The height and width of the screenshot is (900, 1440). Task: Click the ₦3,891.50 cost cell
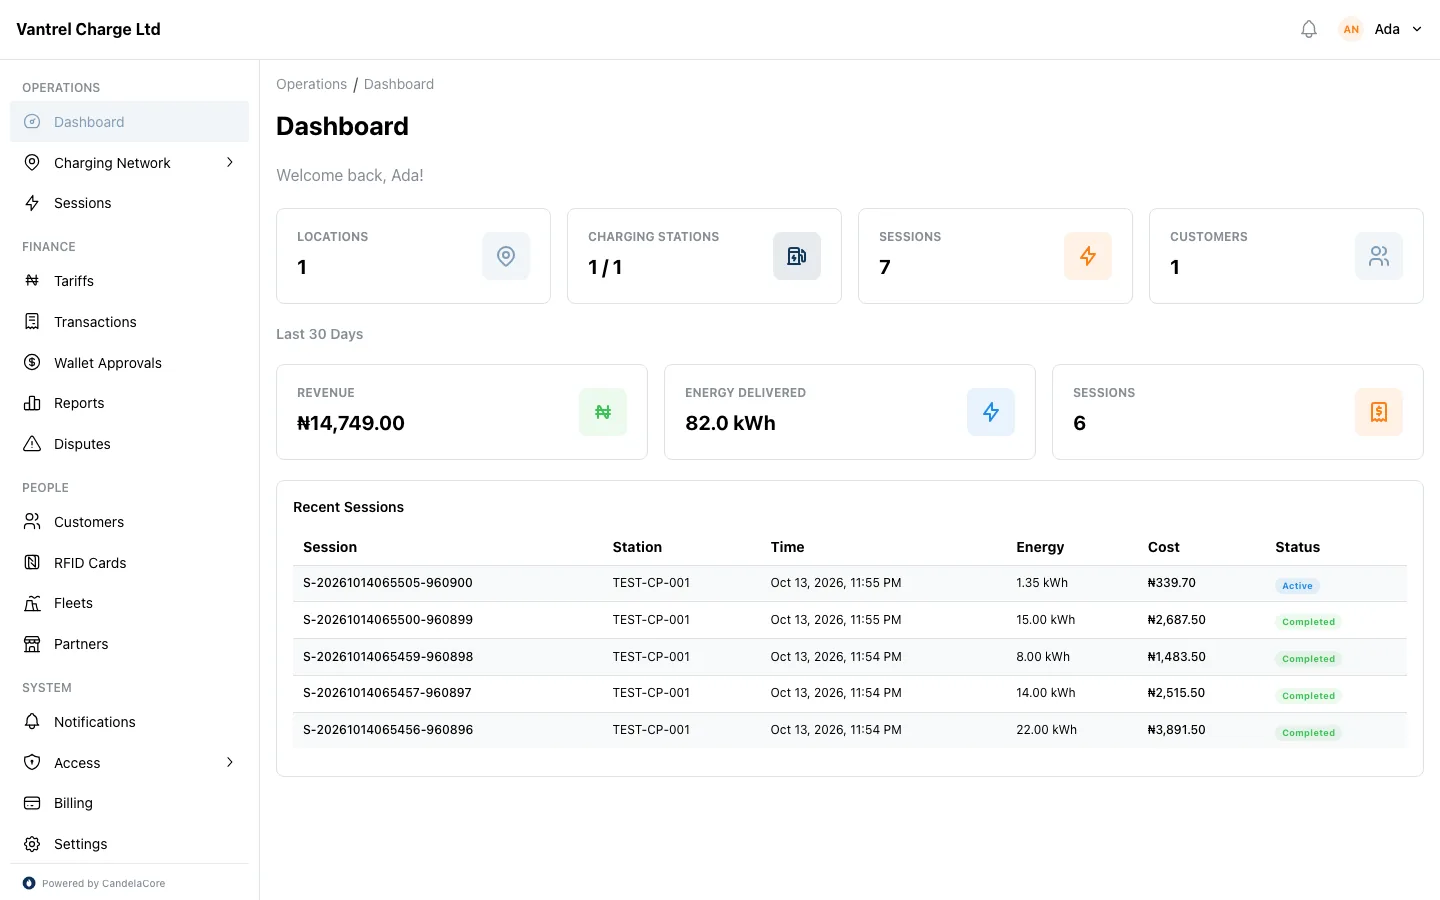[1177, 730]
